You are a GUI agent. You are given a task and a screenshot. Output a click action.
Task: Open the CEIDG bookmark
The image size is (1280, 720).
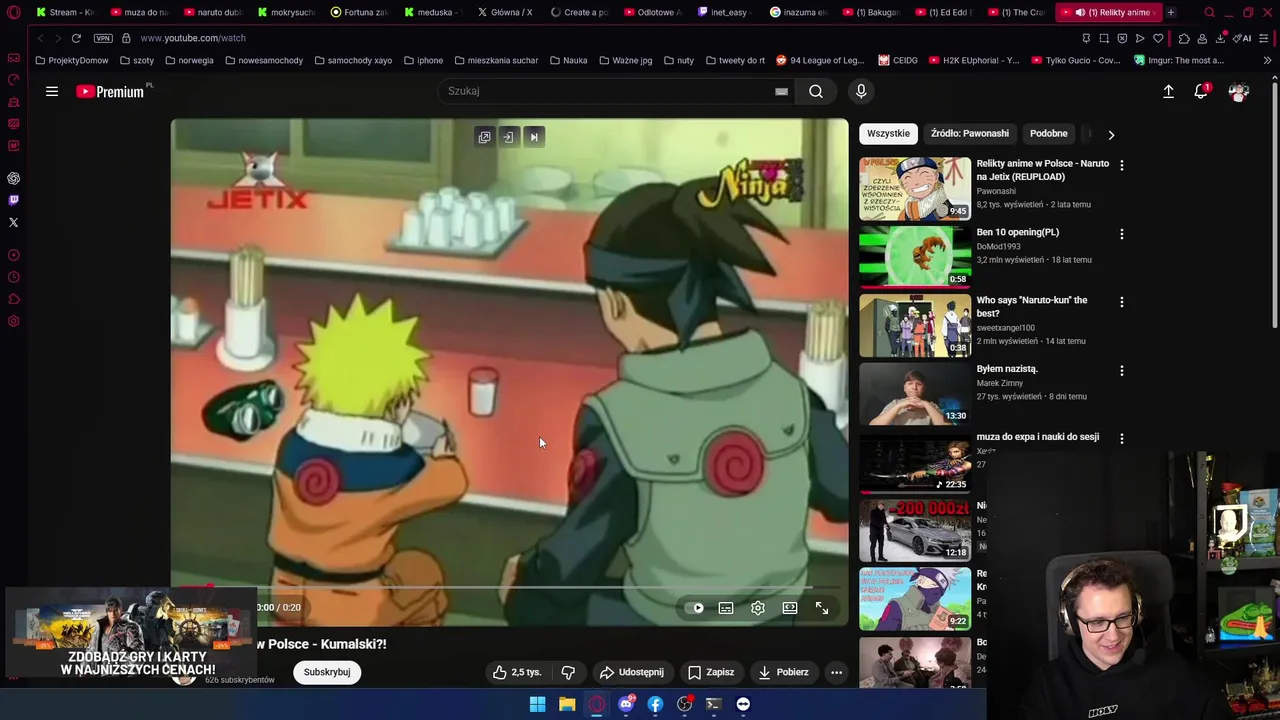pyautogui.click(x=898, y=60)
